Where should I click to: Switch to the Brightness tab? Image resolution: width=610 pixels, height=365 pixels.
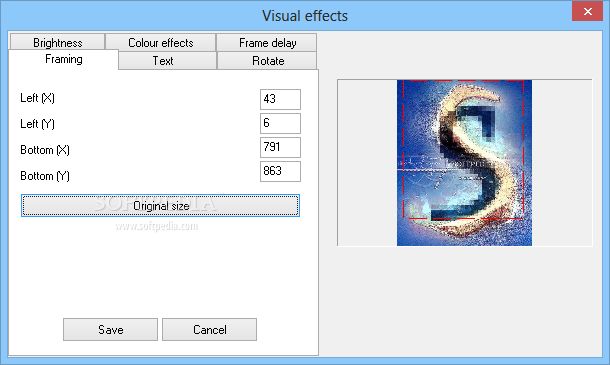click(58, 42)
